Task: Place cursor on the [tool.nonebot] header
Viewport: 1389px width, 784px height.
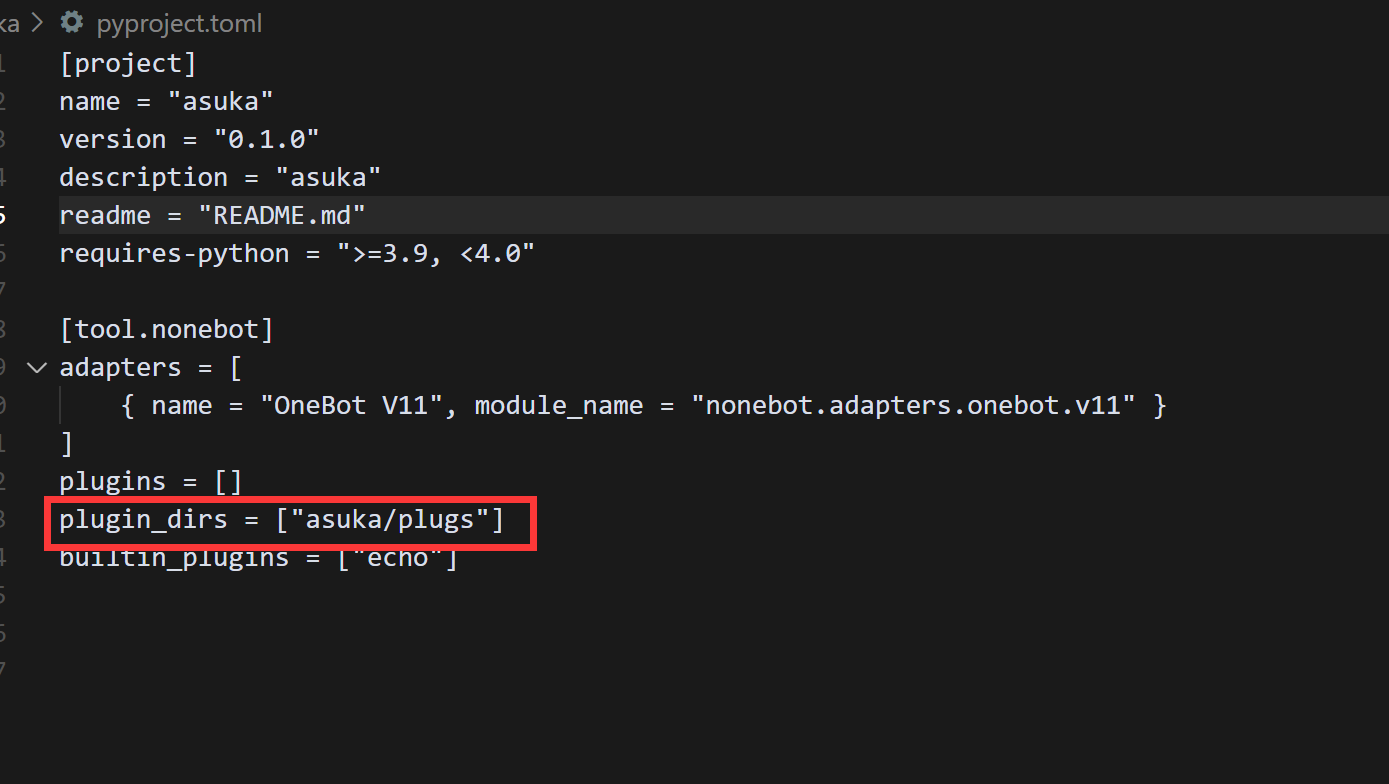Action: pos(166,329)
